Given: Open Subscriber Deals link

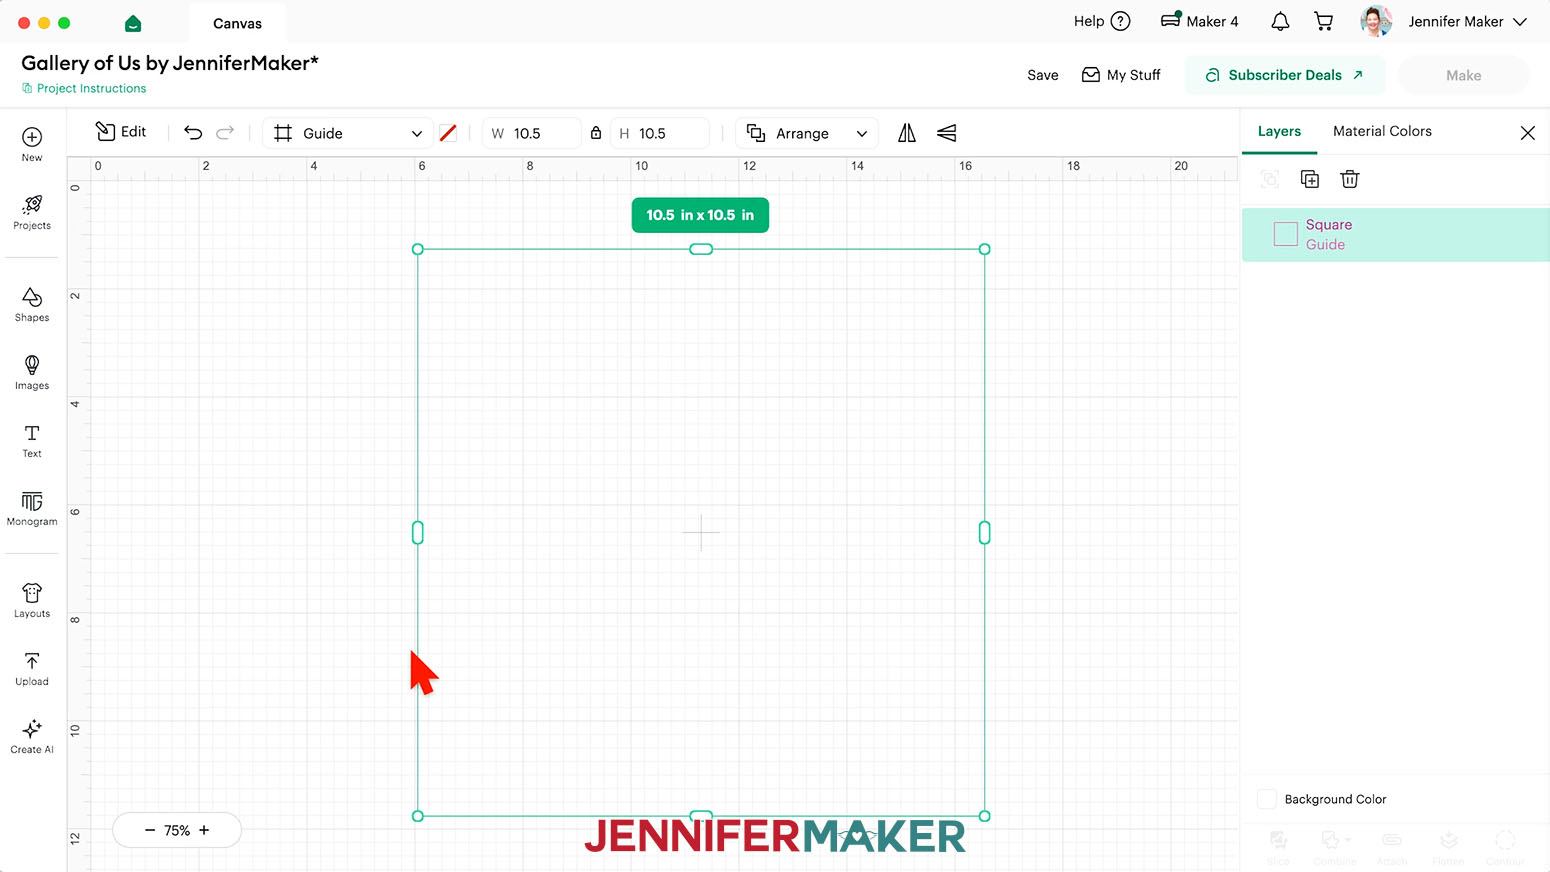Looking at the screenshot, I should [1285, 75].
